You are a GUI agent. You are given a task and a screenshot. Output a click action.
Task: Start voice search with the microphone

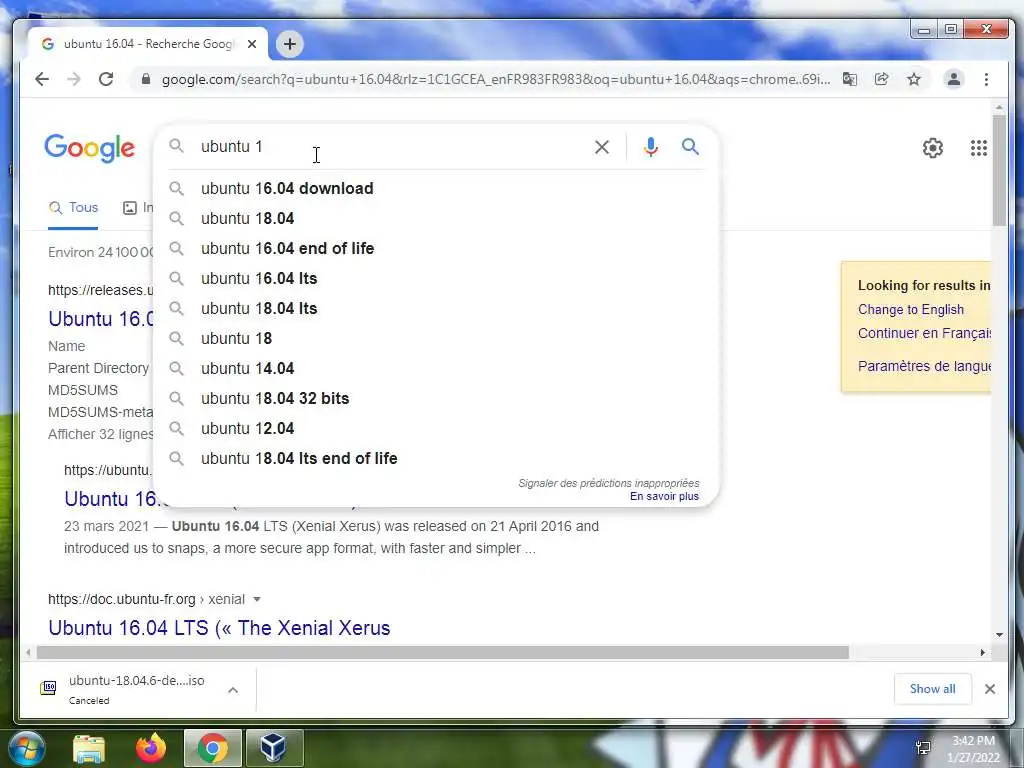650,147
